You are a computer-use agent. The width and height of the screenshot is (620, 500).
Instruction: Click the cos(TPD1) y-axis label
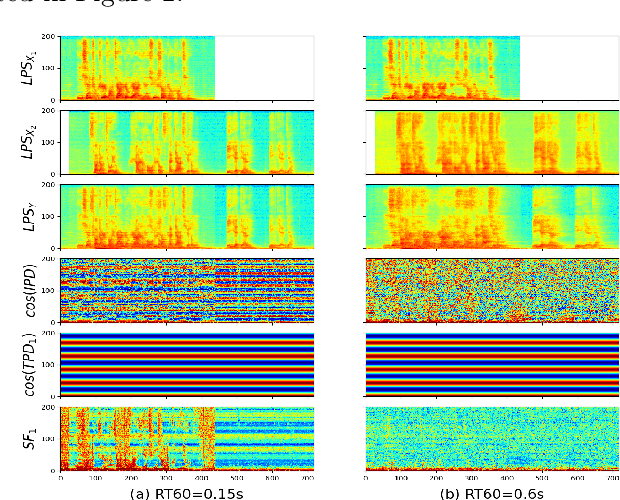pyautogui.click(x=31, y=364)
